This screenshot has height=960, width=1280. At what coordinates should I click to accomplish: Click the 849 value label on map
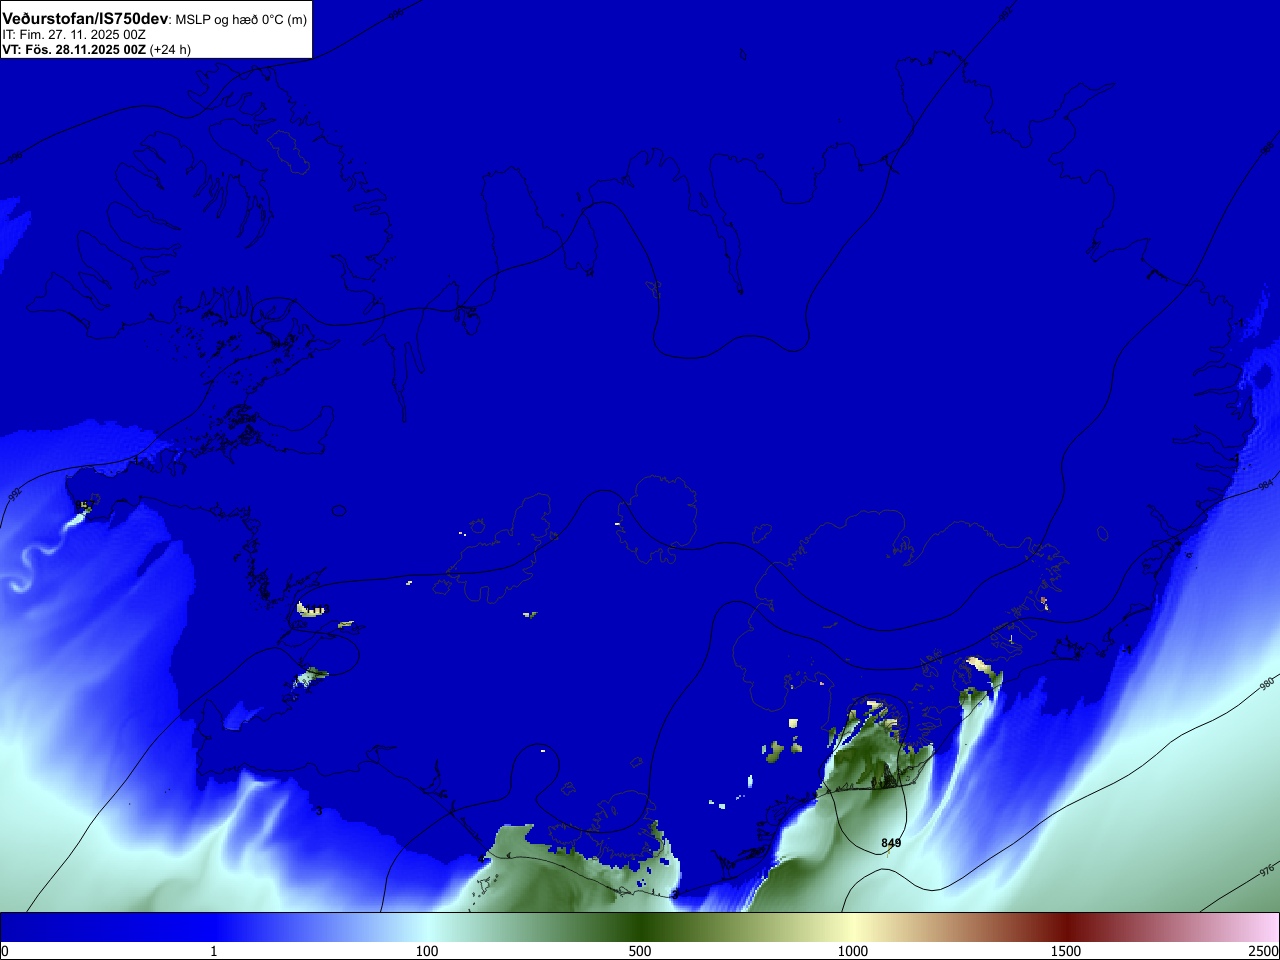(x=891, y=843)
